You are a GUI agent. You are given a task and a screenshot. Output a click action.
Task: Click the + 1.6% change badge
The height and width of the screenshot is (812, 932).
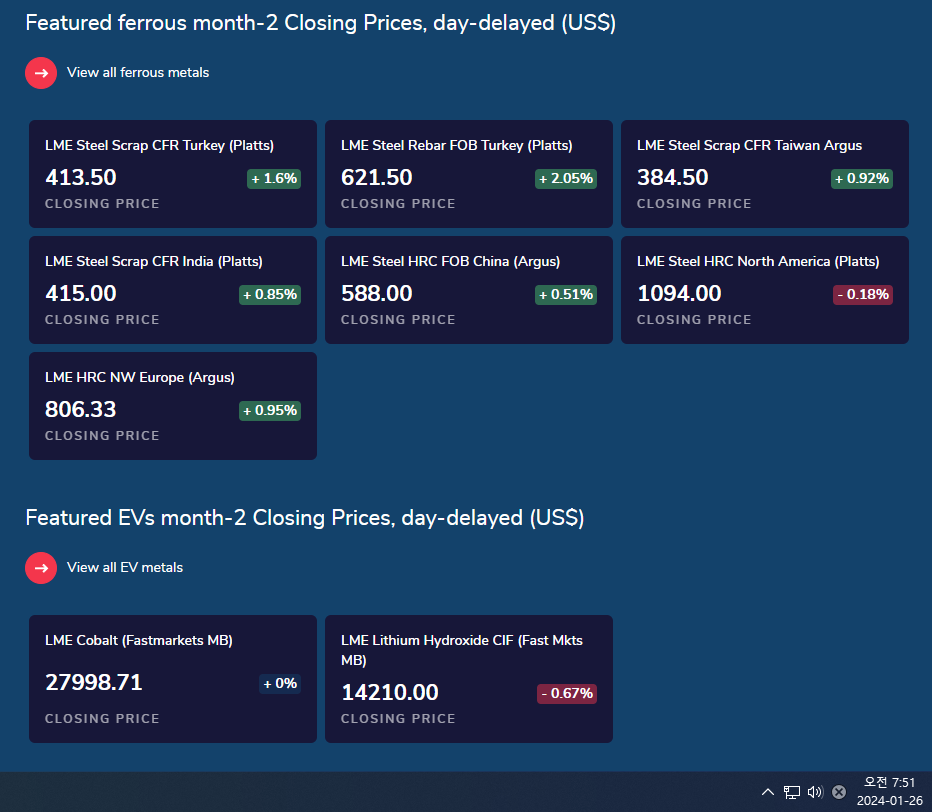(x=274, y=178)
